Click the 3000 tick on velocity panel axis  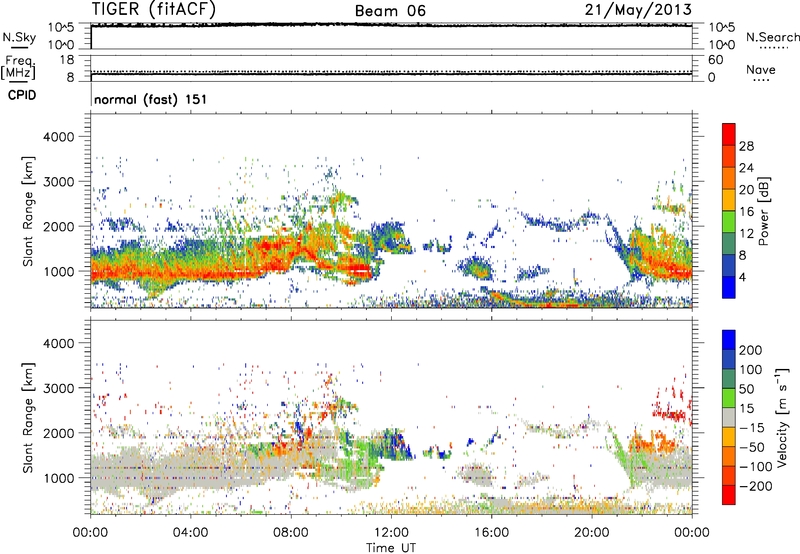(x=58, y=388)
